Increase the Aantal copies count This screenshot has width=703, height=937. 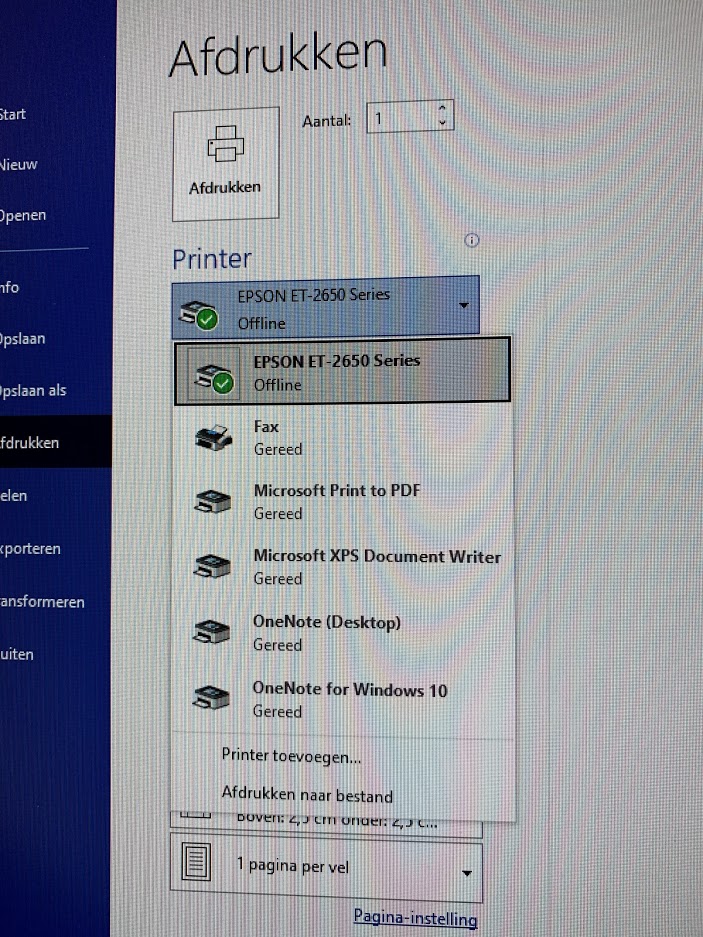[x=443, y=108]
